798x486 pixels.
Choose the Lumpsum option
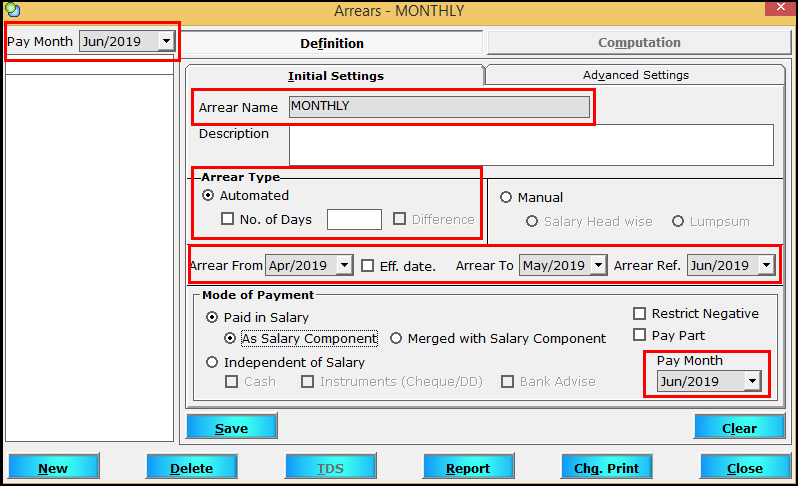point(678,221)
